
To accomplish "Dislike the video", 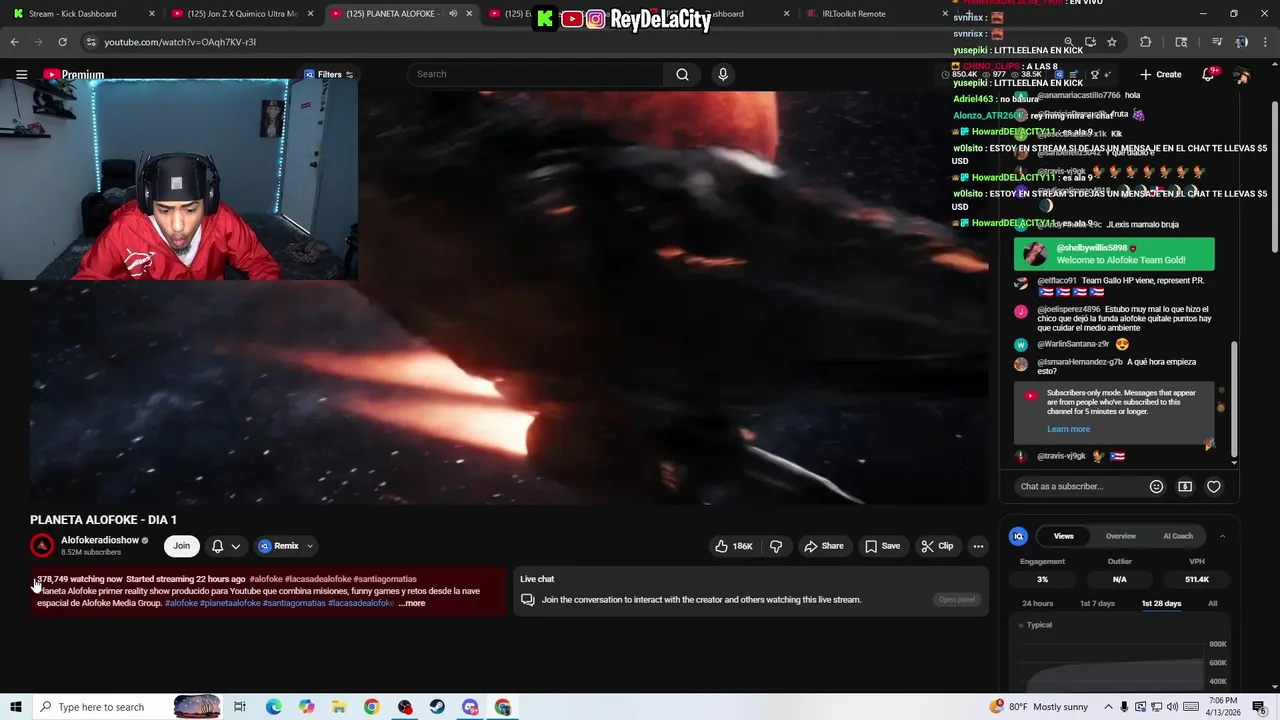I will point(776,546).
